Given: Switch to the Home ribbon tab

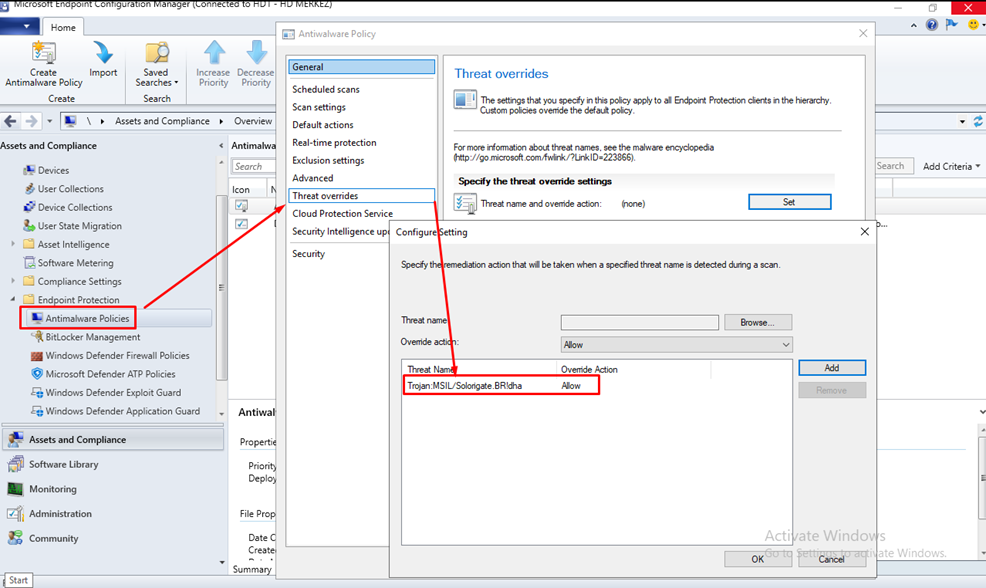Looking at the screenshot, I should point(63,28).
